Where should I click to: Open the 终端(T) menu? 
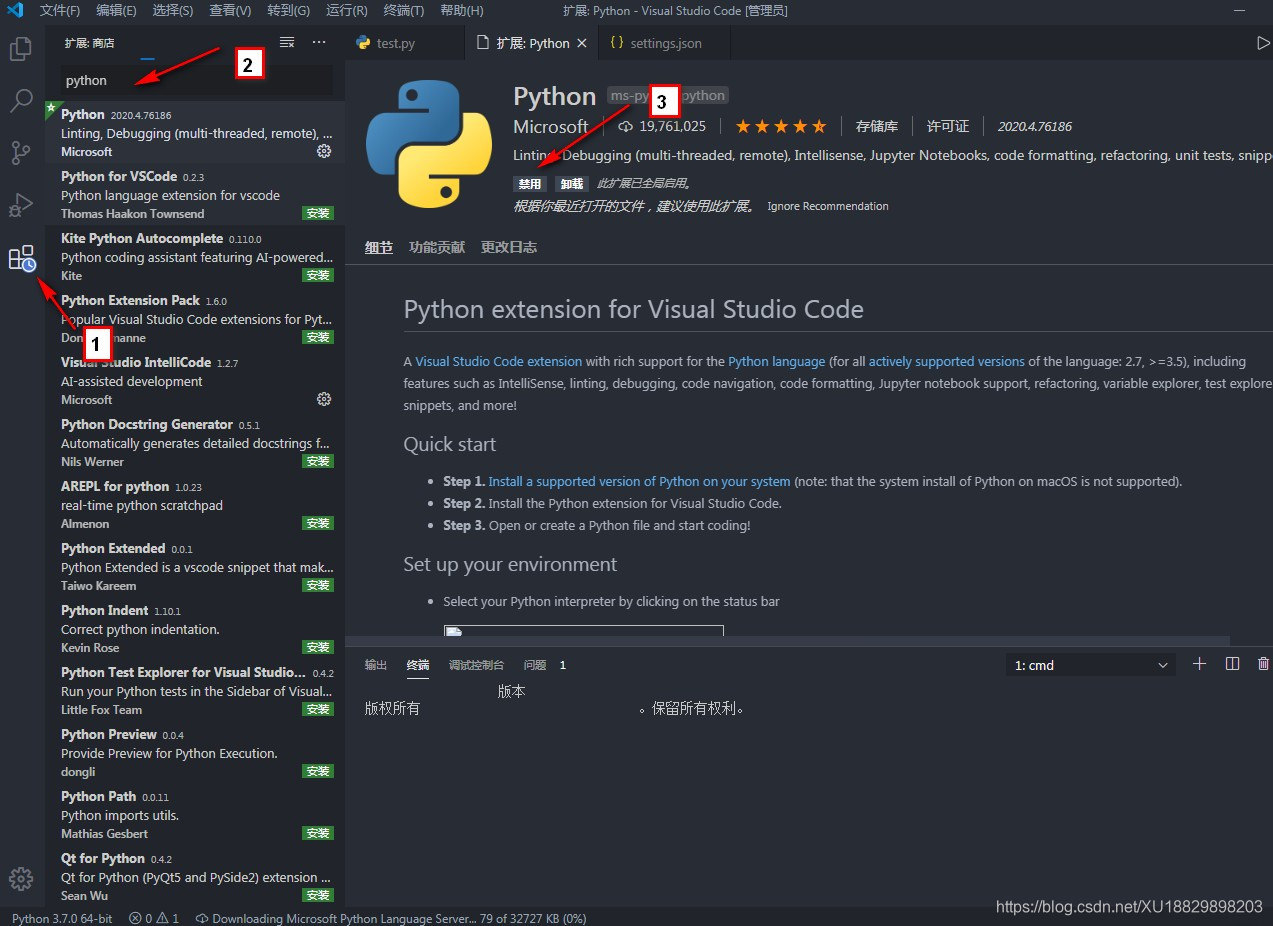(404, 10)
